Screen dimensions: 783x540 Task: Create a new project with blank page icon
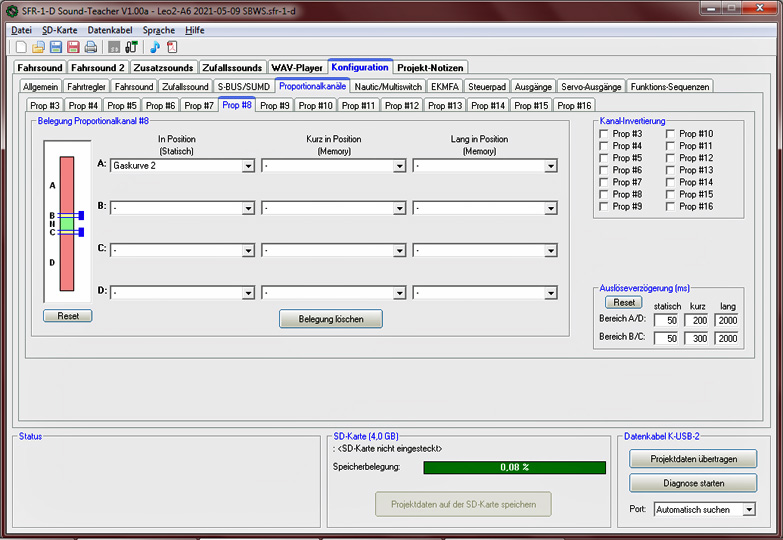point(21,47)
